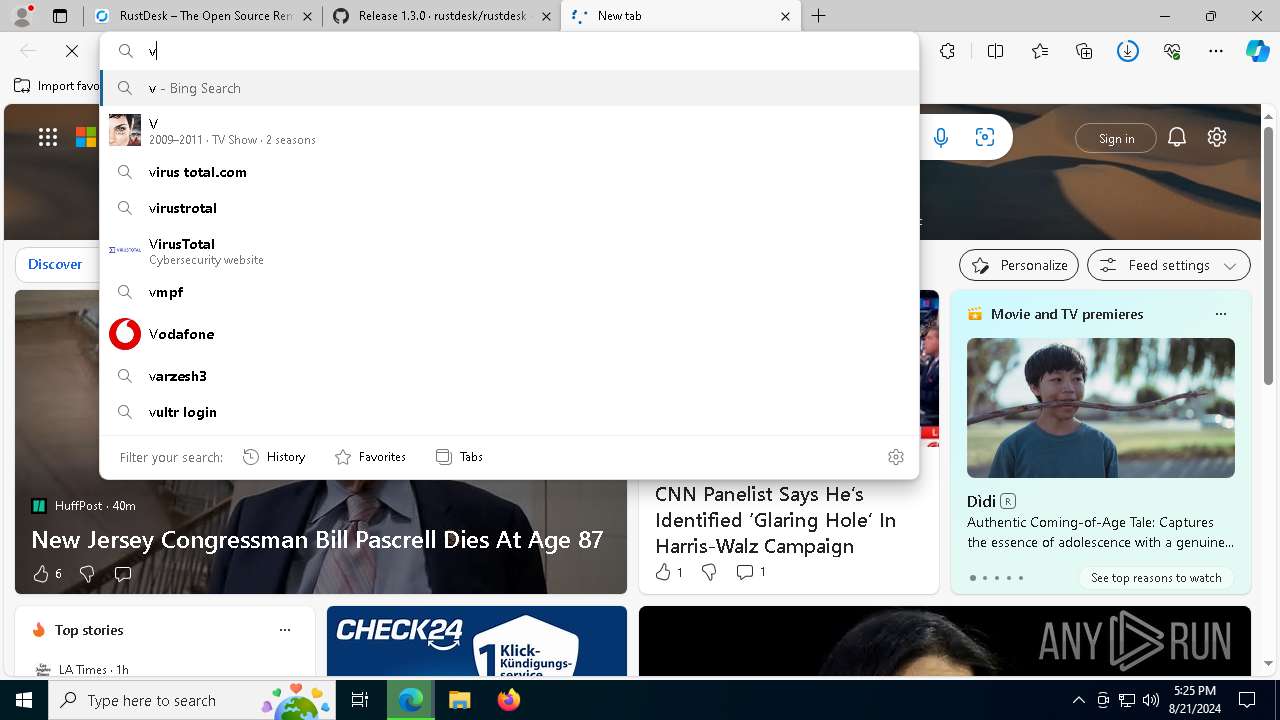Dislike the Pascrell article

coord(87,574)
